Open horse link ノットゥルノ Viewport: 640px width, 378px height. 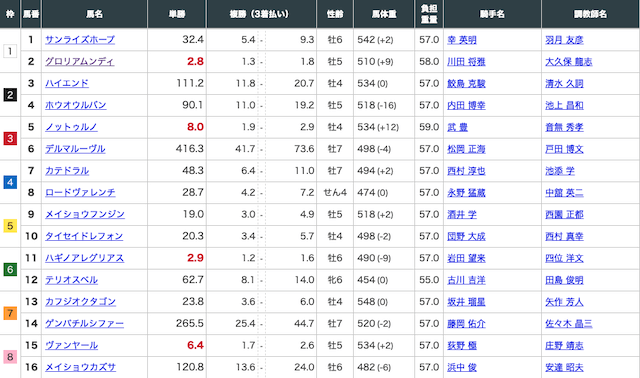[71, 127]
